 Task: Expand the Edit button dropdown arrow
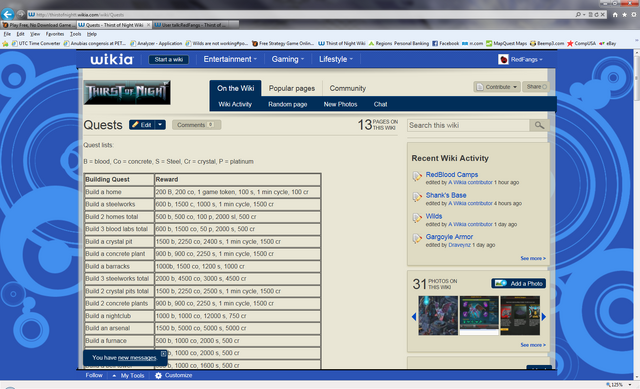pyautogui.click(x=160, y=125)
